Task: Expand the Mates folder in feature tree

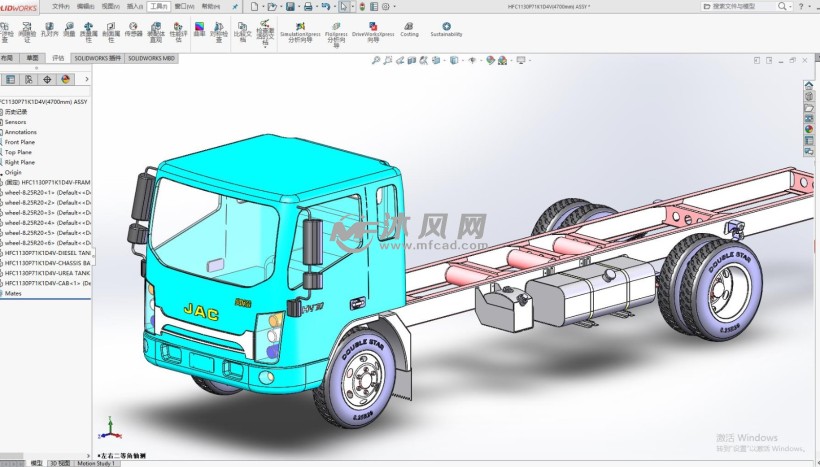Action: pos(14,293)
